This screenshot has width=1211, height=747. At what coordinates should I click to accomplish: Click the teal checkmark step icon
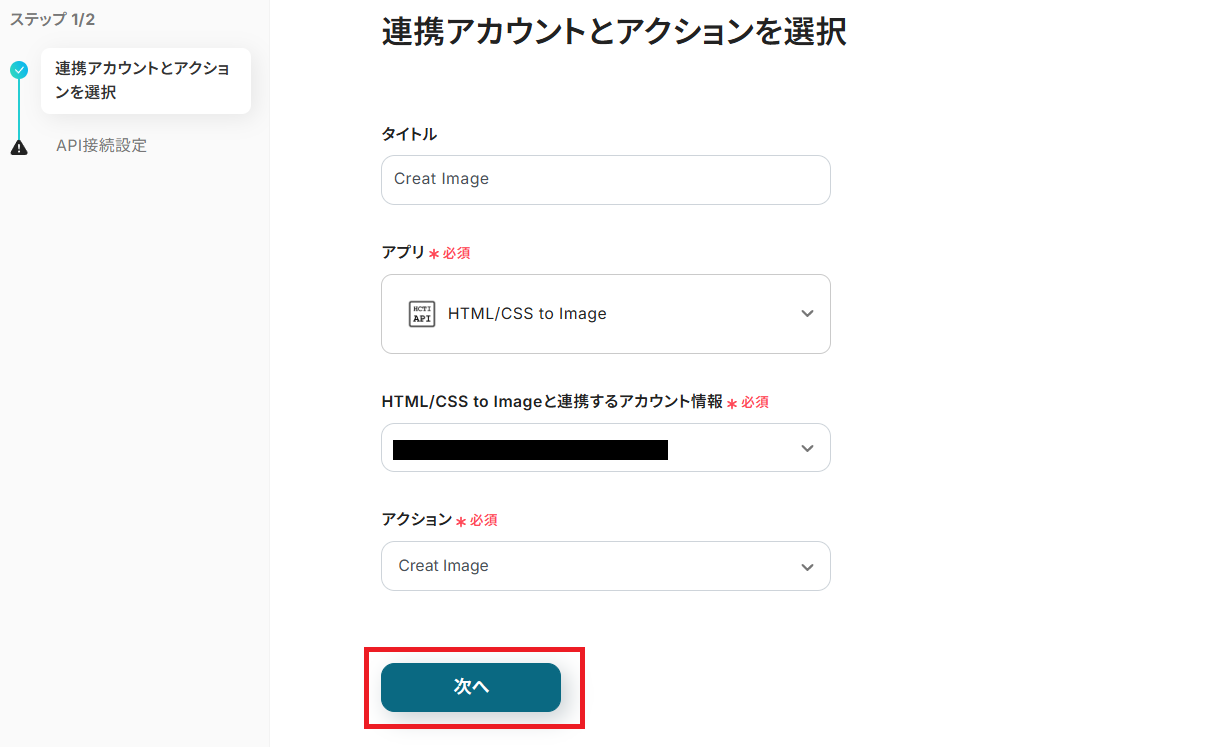pyautogui.click(x=19, y=70)
